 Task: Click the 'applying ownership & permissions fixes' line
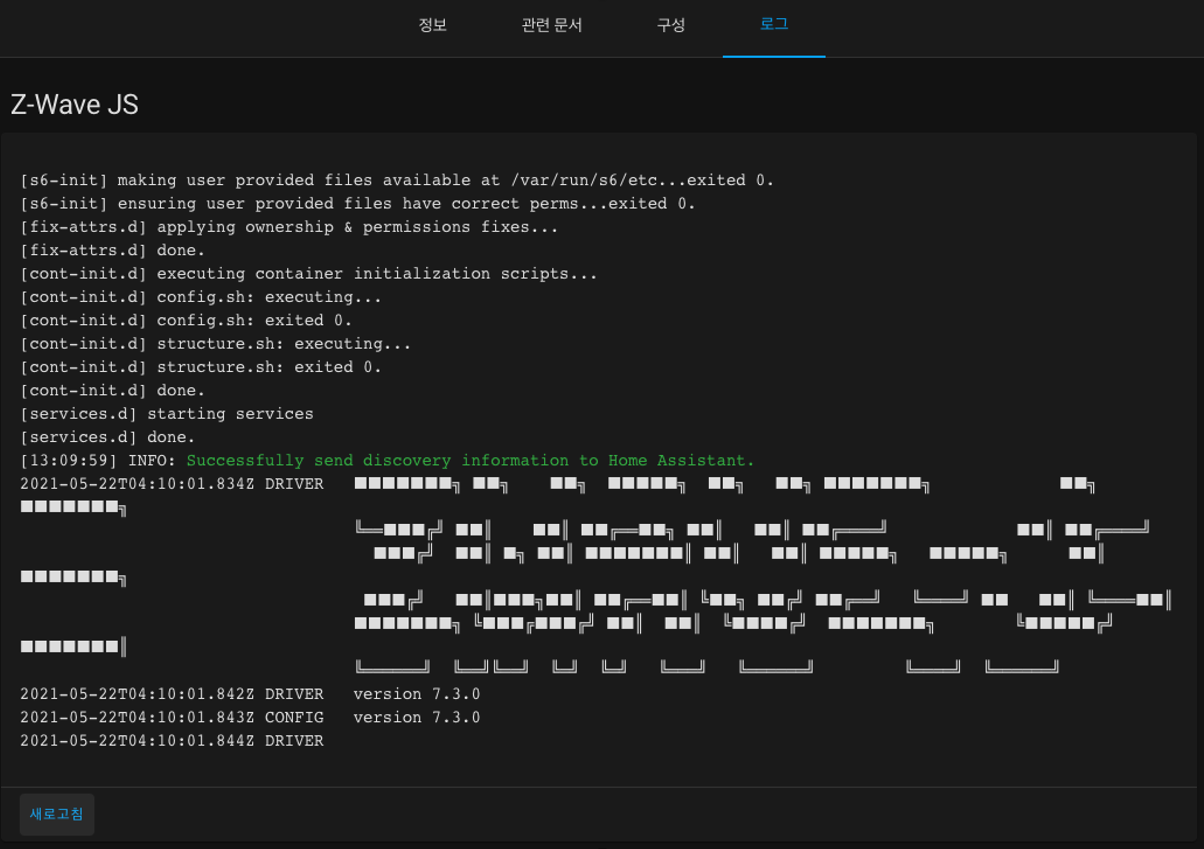pos(289,227)
